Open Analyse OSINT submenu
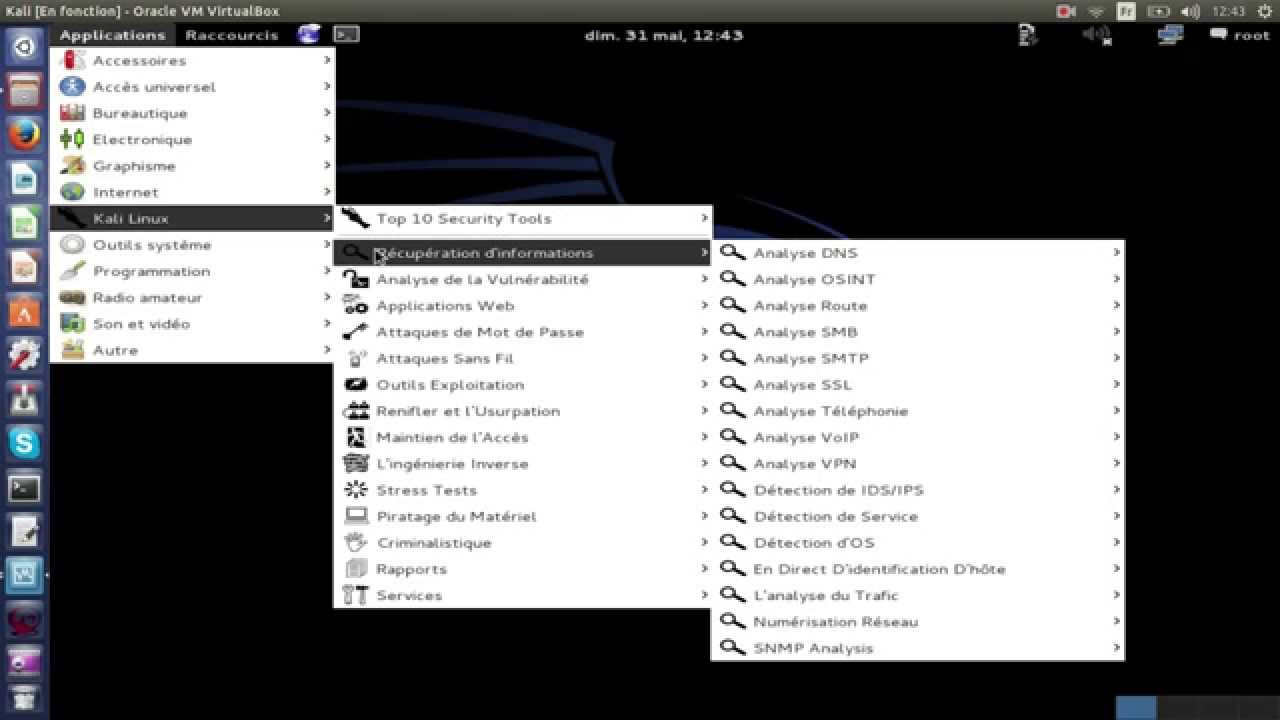1280x720 pixels. (918, 279)
